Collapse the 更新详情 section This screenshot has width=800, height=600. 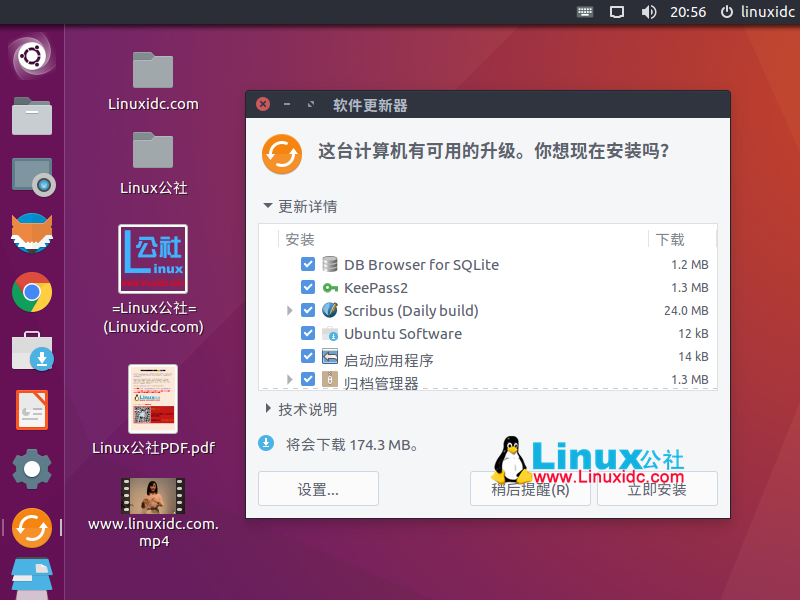click(x=300, y=206)
